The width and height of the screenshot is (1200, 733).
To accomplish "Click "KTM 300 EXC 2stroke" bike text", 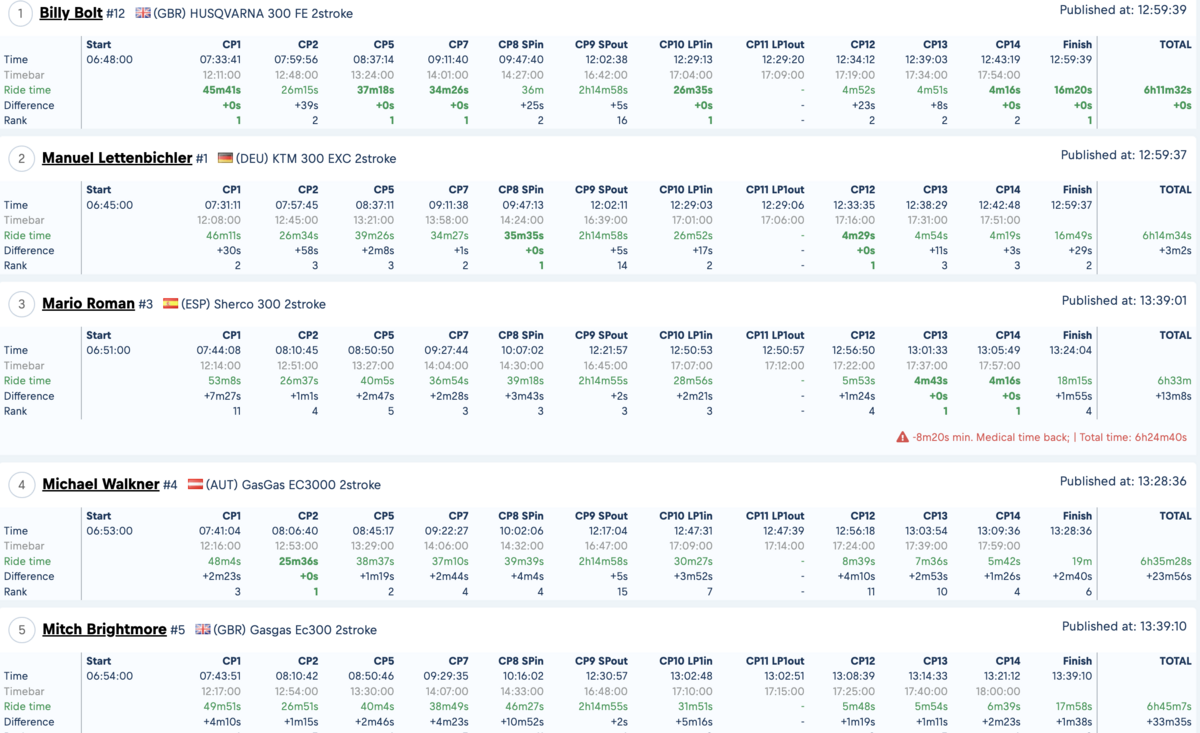I will (x=334, y=159).
